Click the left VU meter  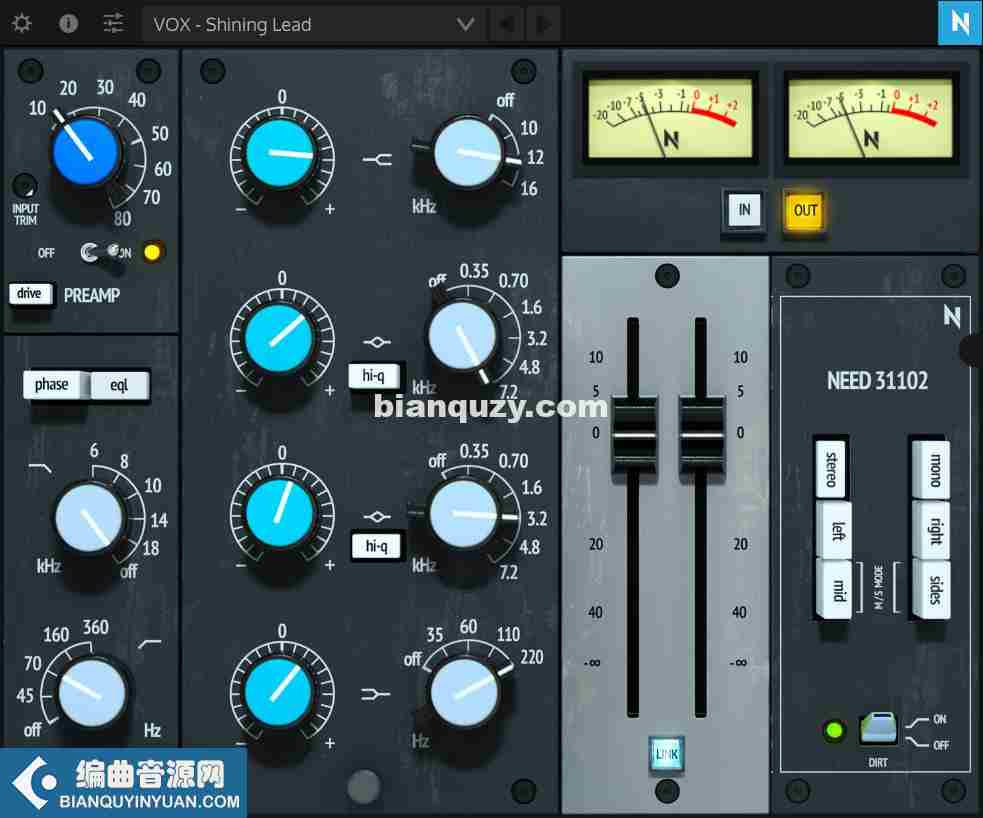(x=670, y=118)
